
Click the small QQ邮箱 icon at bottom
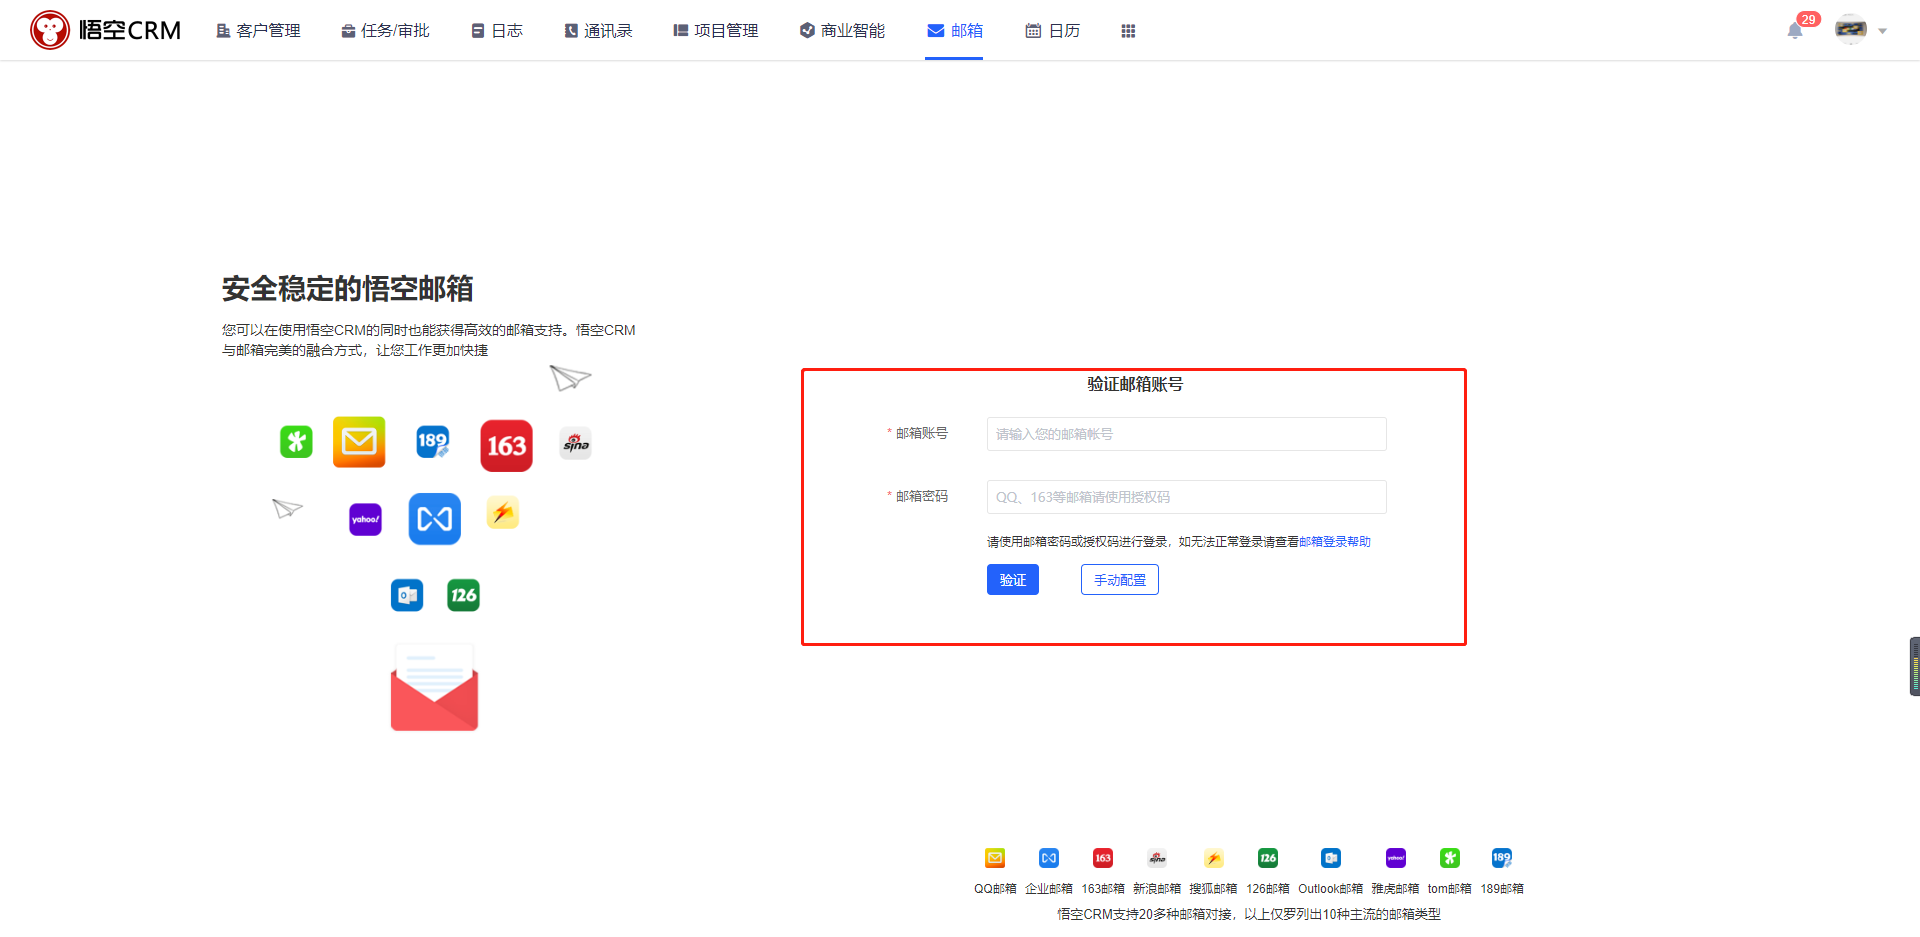(995, 858)
